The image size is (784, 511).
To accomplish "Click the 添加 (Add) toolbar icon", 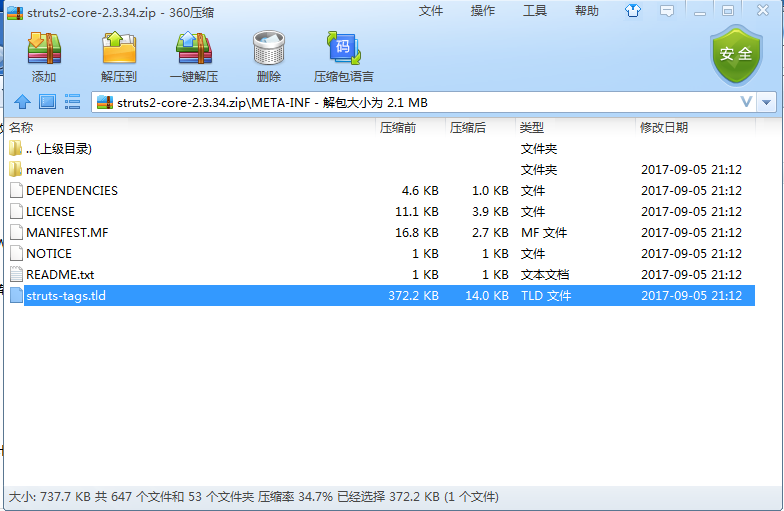I will [44, 48].
